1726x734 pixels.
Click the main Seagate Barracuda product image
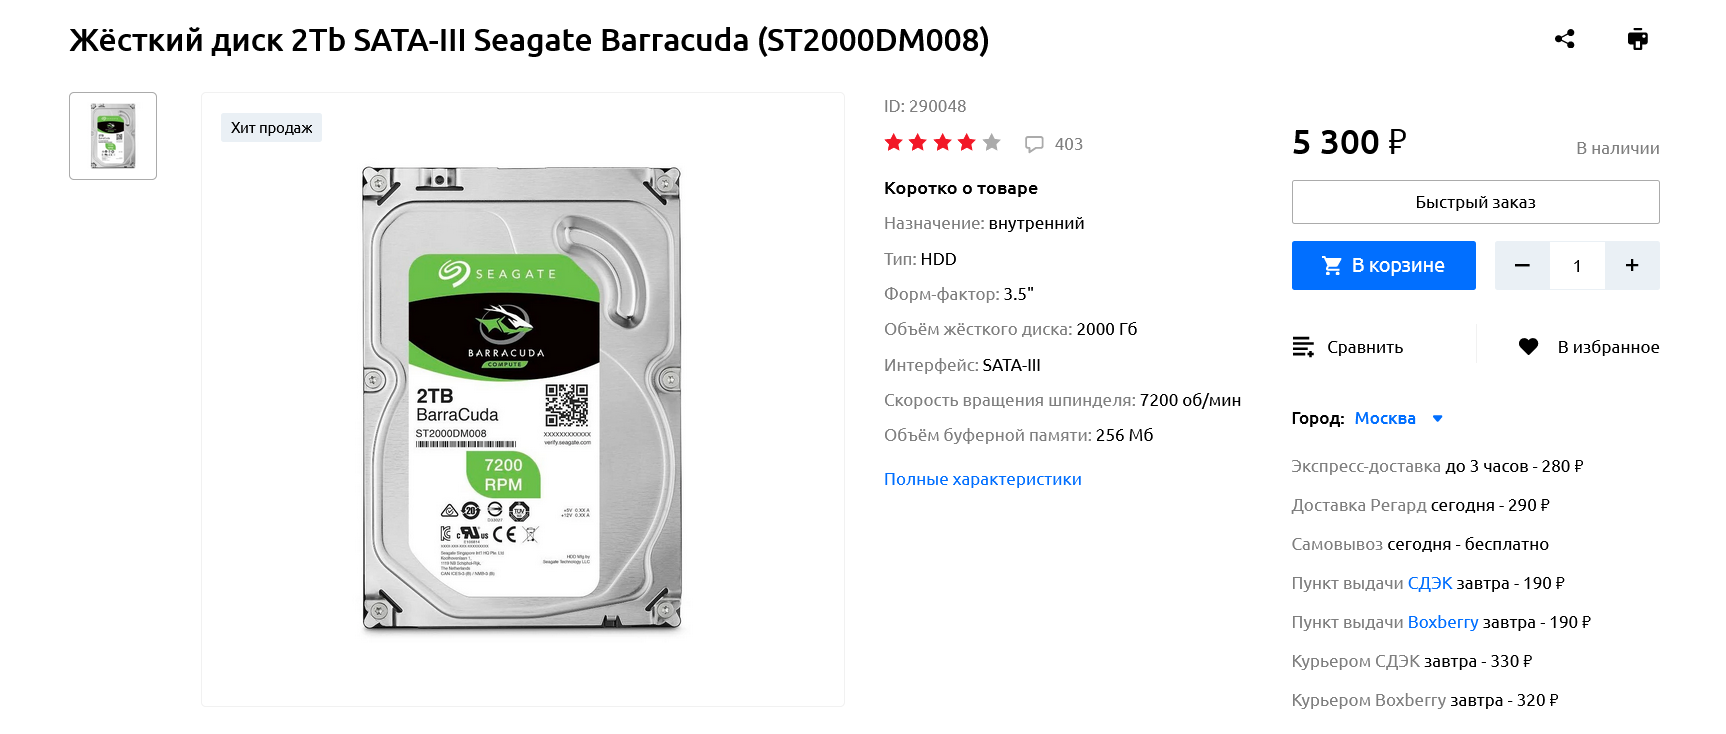point(522,399)
